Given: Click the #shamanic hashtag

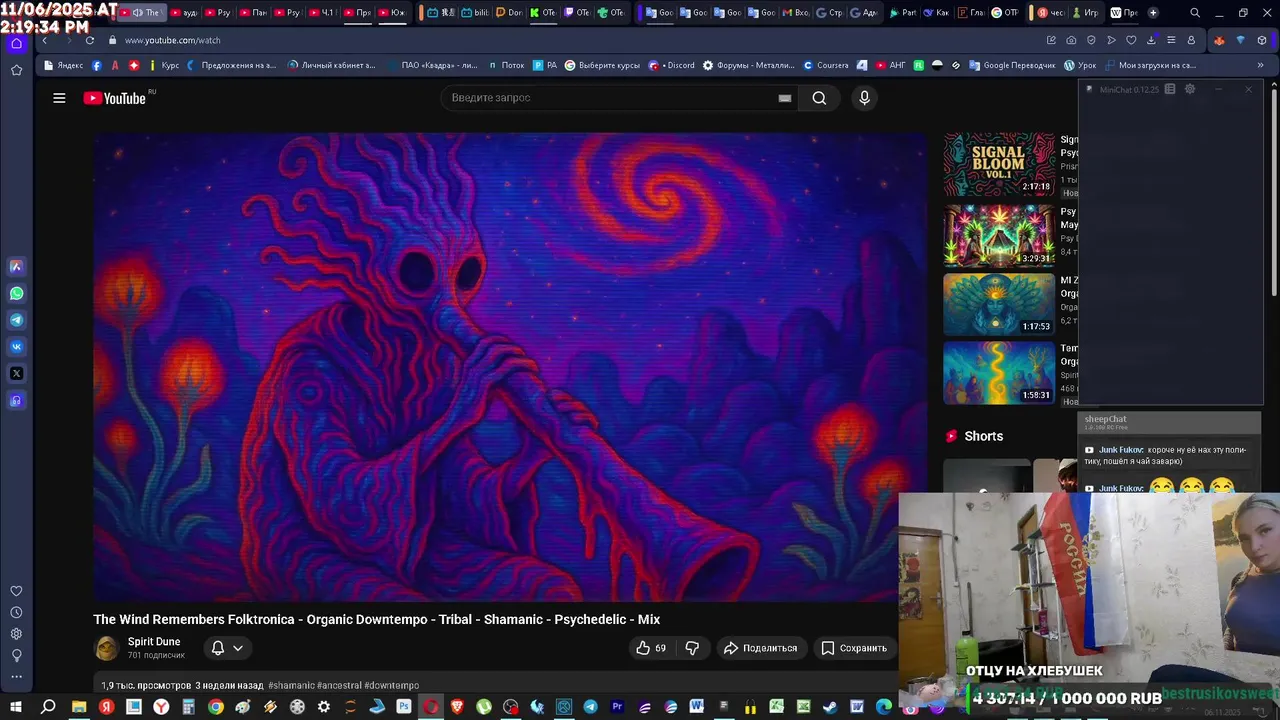Looking at the screenshot, I should click(291, 686).
